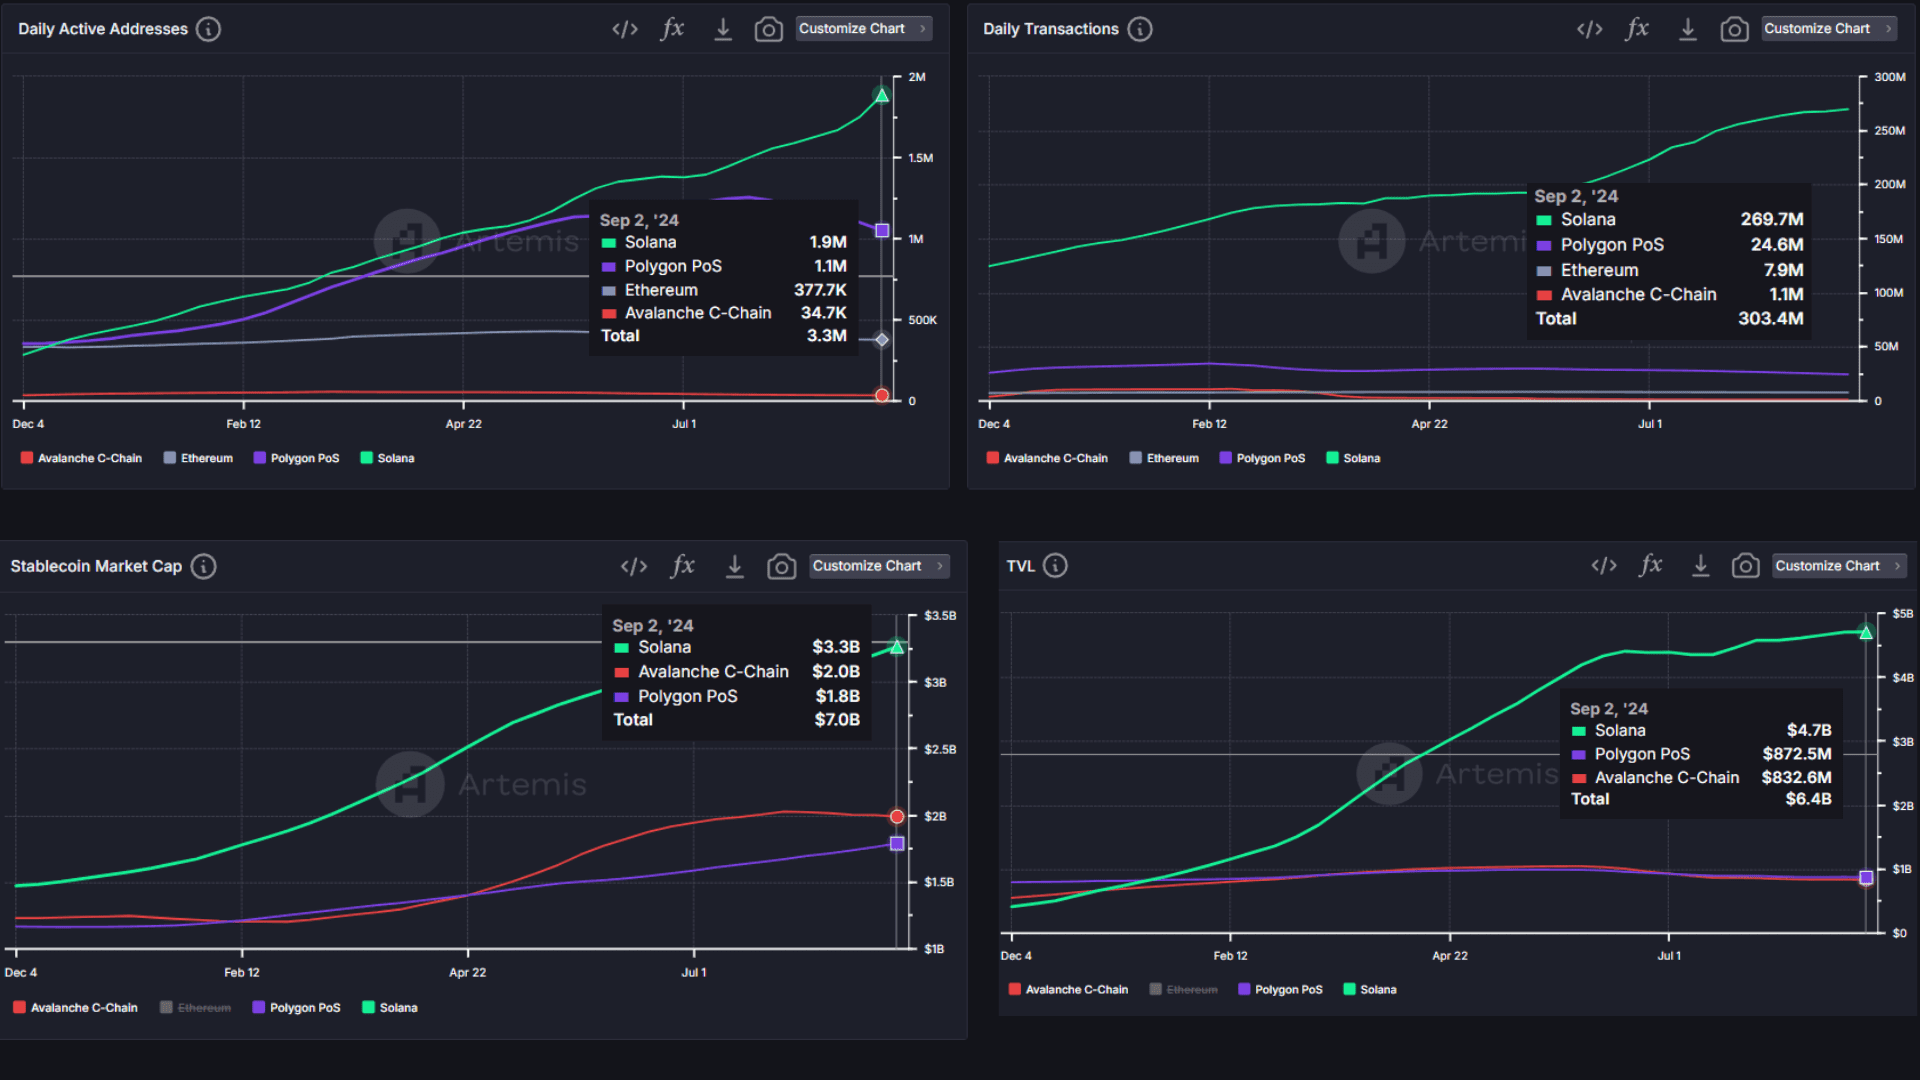Toggle Ethereum series in Daily Active Addresses legend
This screenshot has height=1080, width=1920.
198,458
